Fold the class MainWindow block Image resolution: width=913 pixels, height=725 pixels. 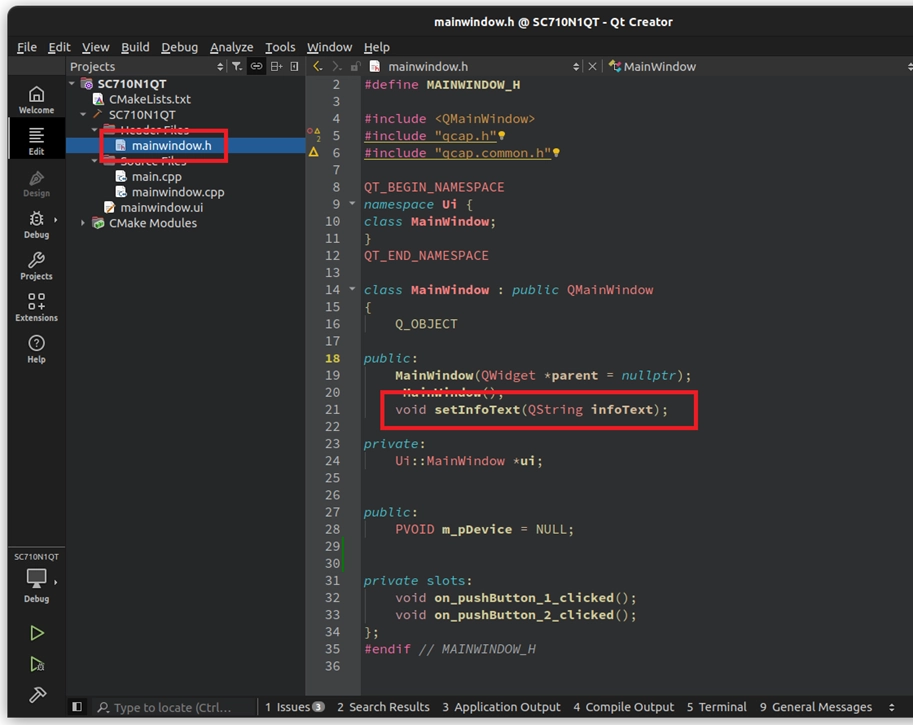point(352,289)
